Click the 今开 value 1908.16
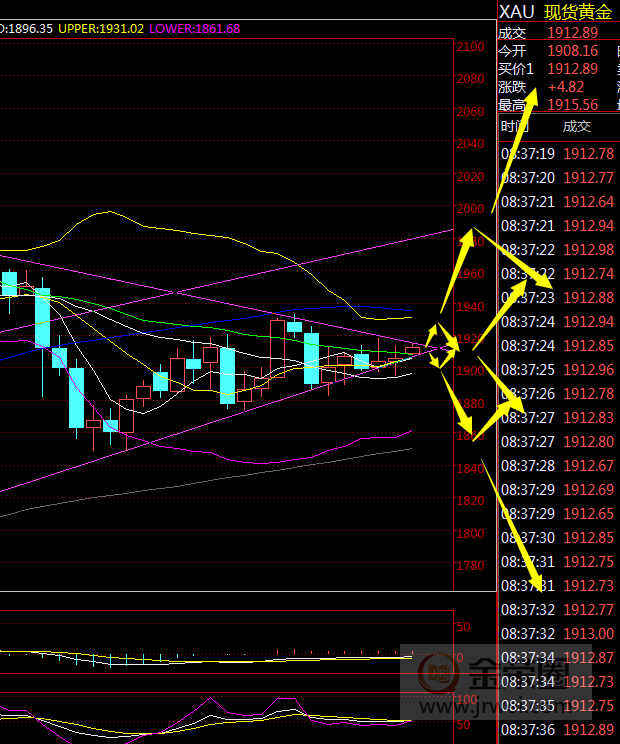Image resolution: width=620 pixels, height=744 pixels. pos(572,51)
